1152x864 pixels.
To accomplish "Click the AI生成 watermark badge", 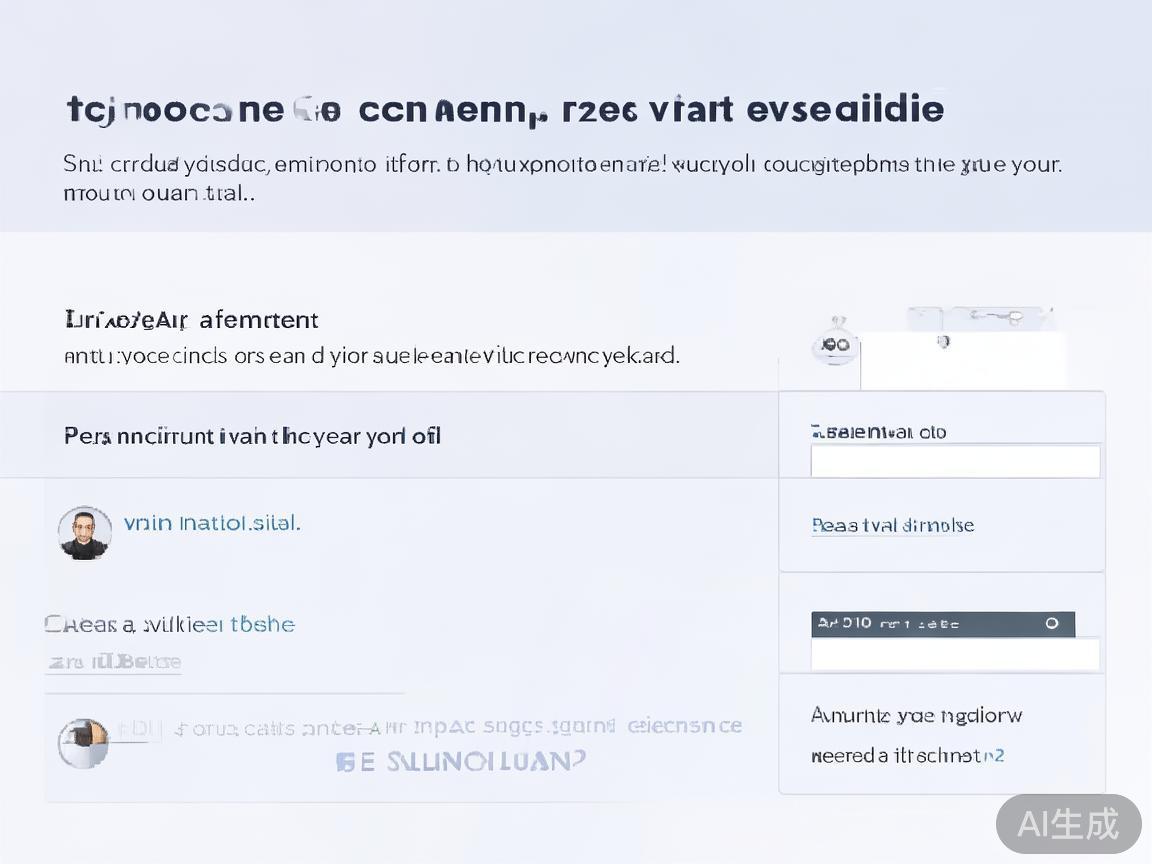I will coord(1068,824).
